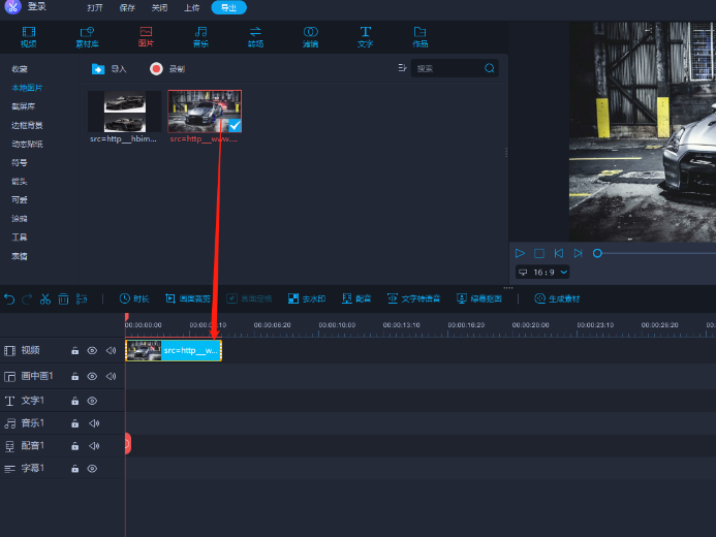Screen dimensions: 716x537
Task: Switch to the 图片 picture category
Action: pyautogui.click(x=146, y=37)
